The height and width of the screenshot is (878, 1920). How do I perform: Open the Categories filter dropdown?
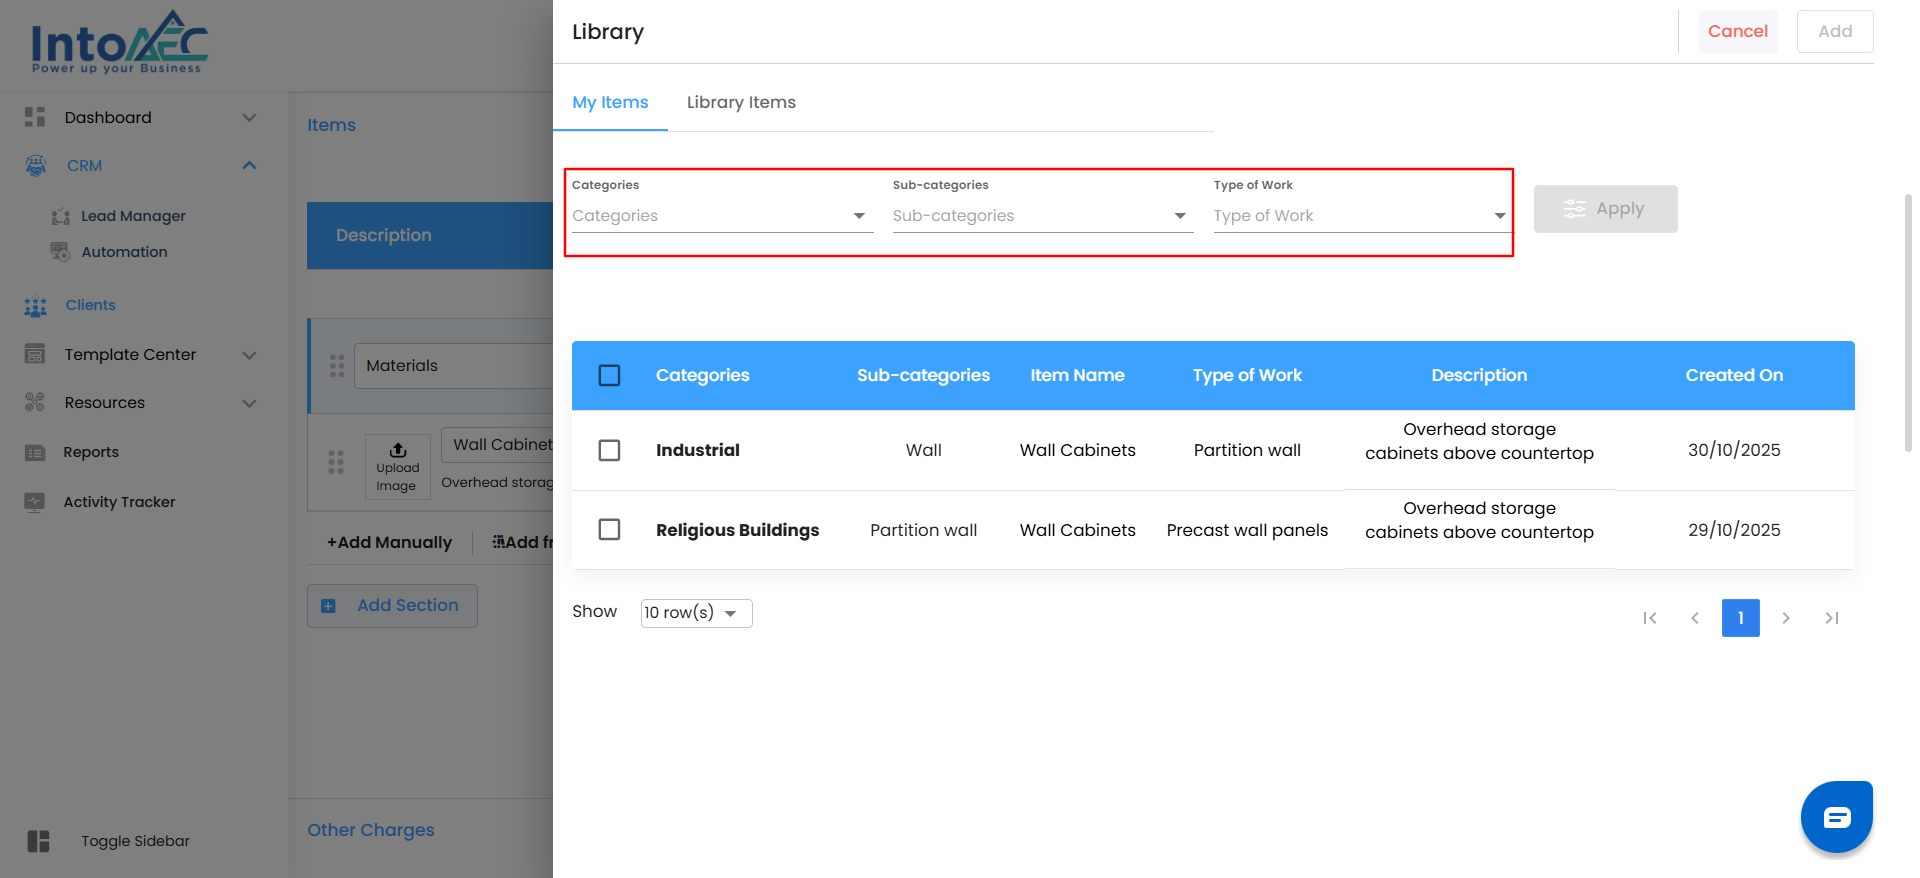coord(721,216)
